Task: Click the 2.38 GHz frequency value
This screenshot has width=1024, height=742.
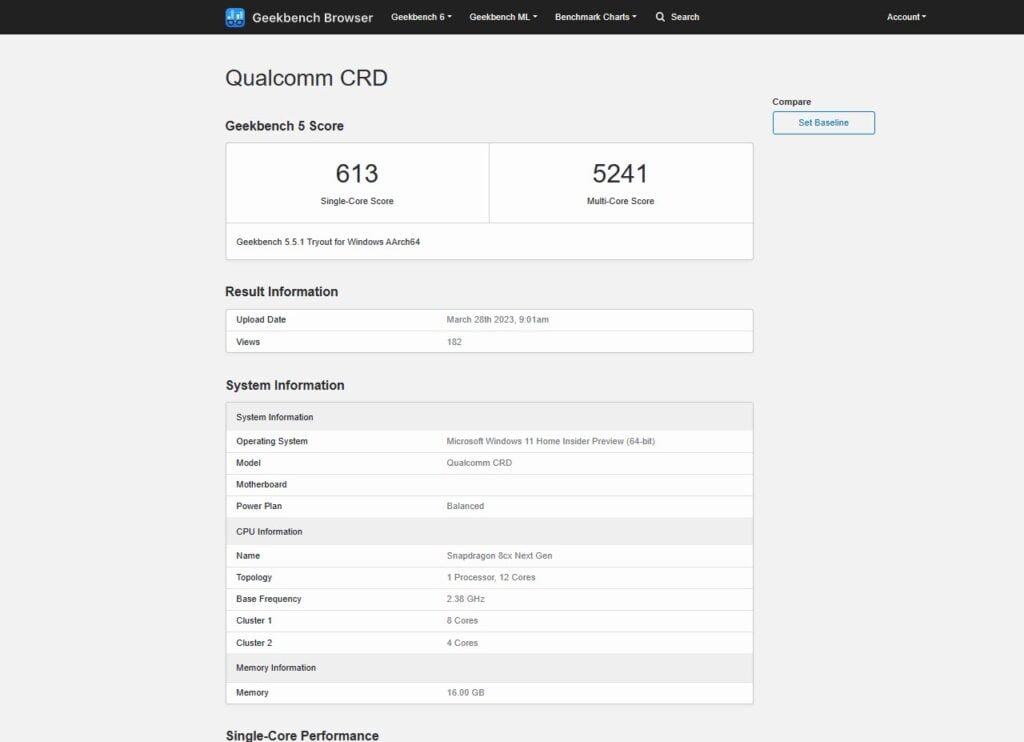Action: pyautogui.click(x=466, y=598)
